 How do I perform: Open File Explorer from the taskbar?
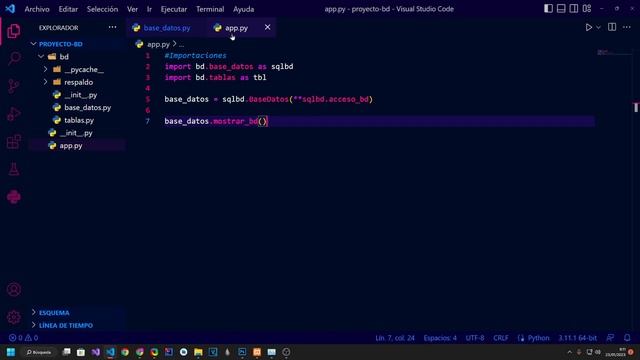click(x=198, y=352)
